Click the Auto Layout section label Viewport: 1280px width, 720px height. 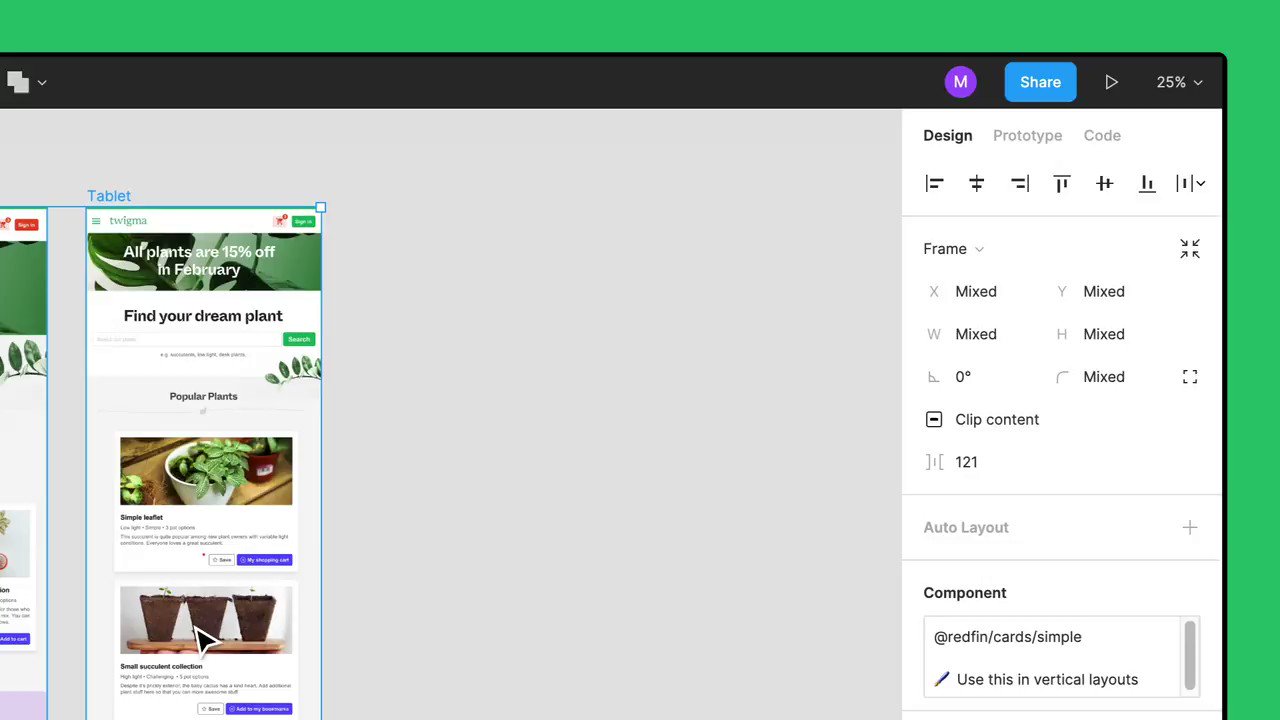click(966, 527)
